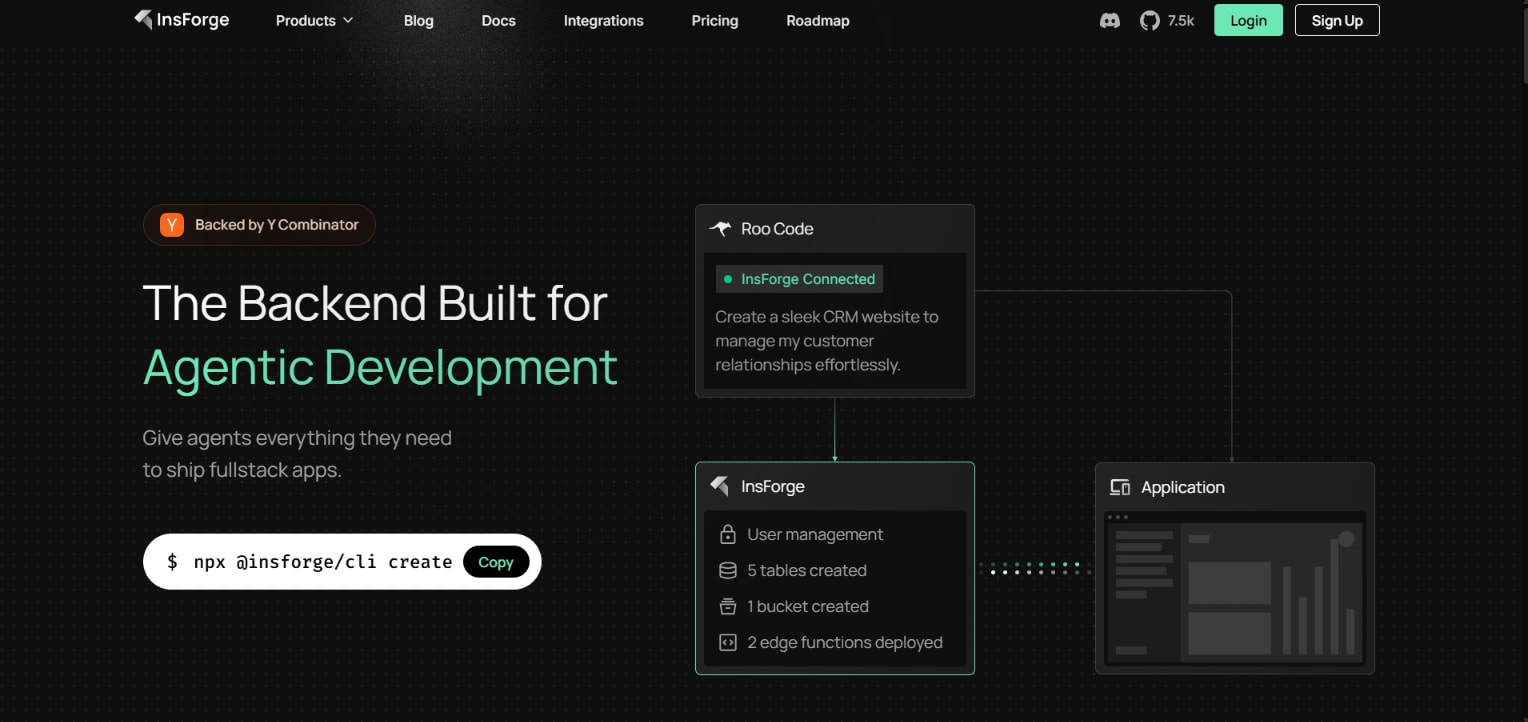Image resolution: width=1528 pixels, height=722 pixels.
Task: Open the GitHub icon link
Action: [1150, 20]
